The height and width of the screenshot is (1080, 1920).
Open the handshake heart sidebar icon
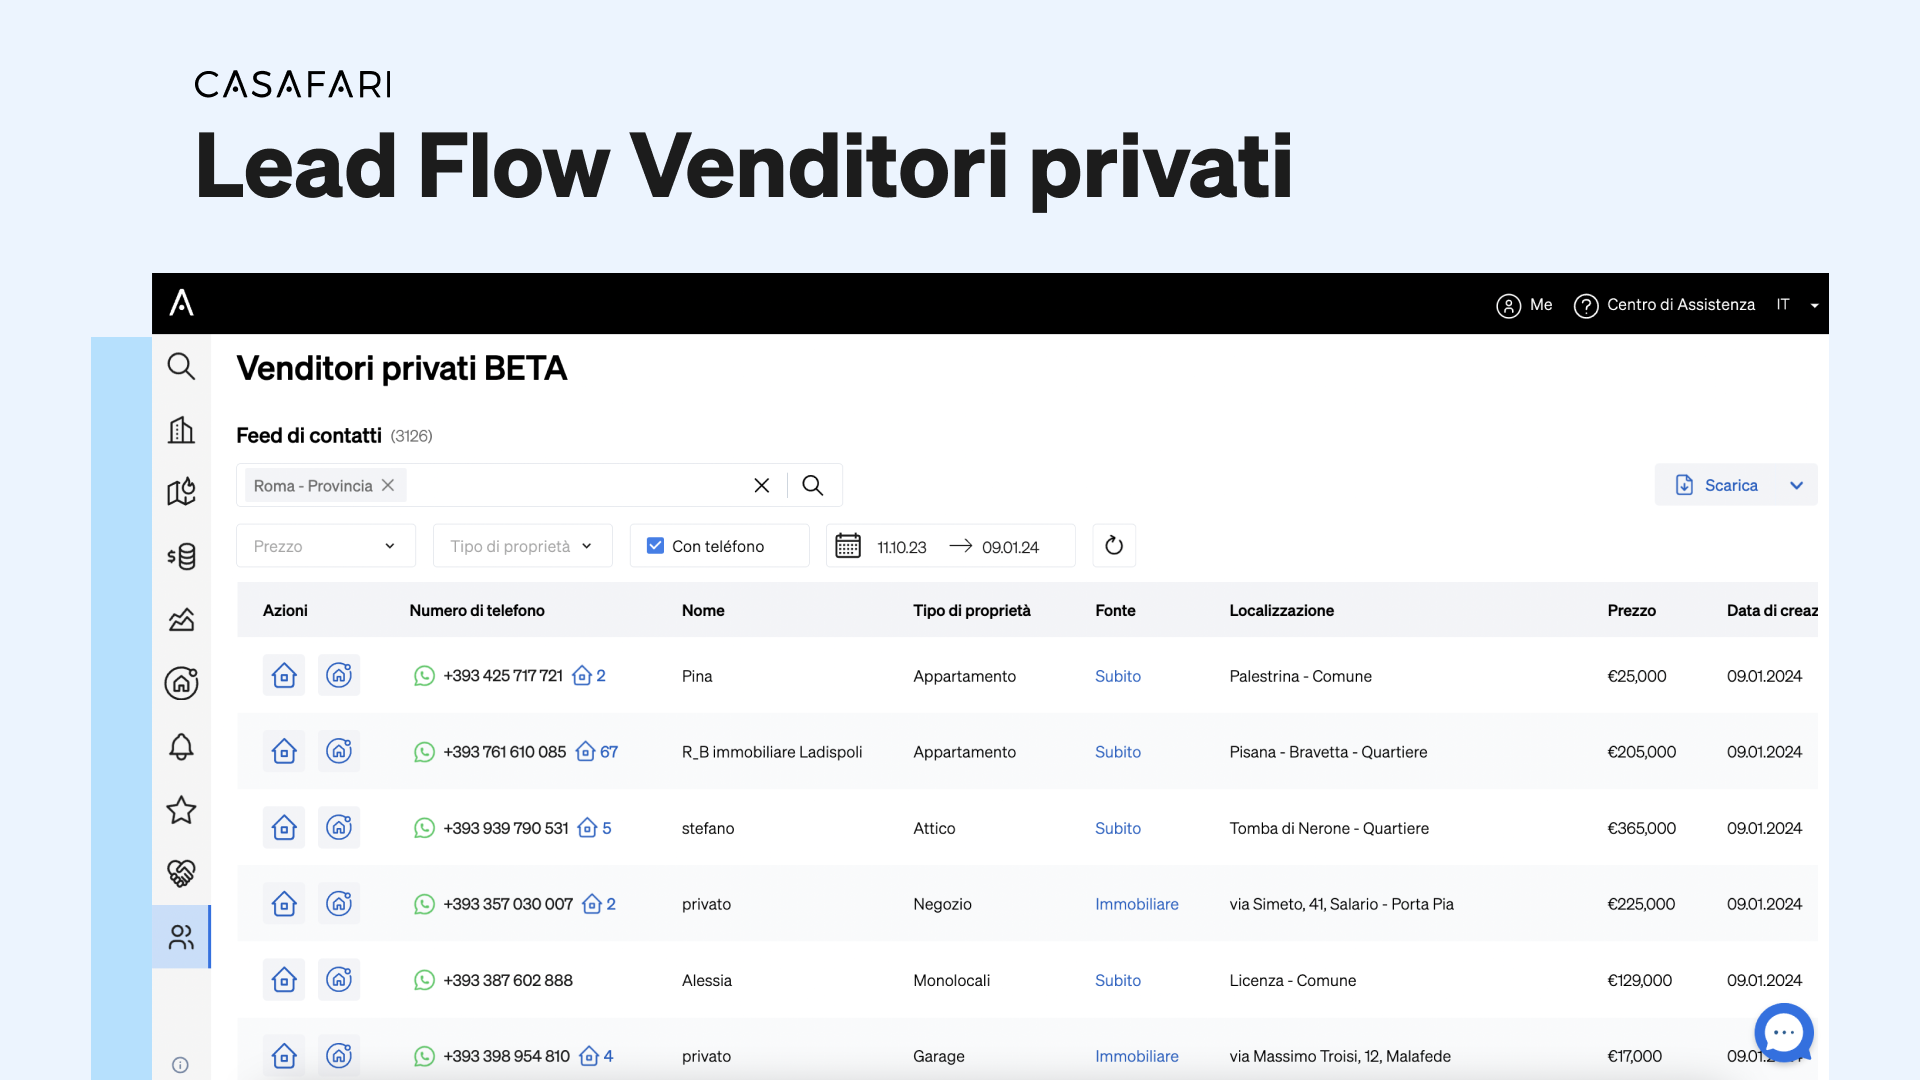[x=181, y=873]
